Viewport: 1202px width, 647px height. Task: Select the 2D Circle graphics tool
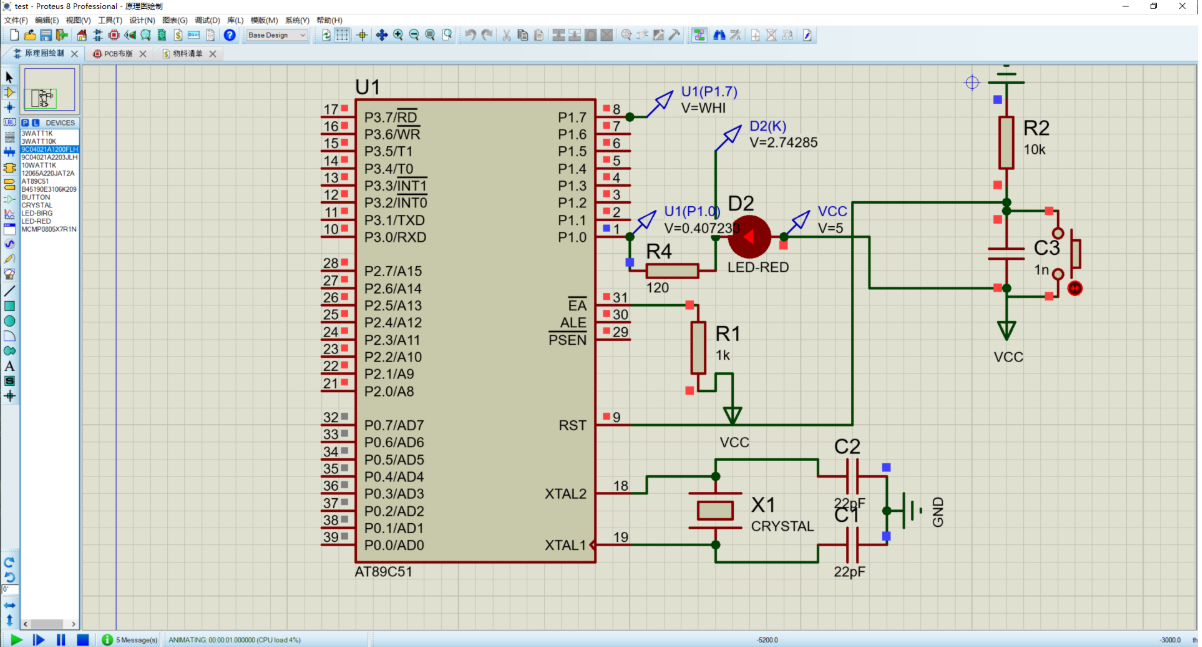pos(10,321)
